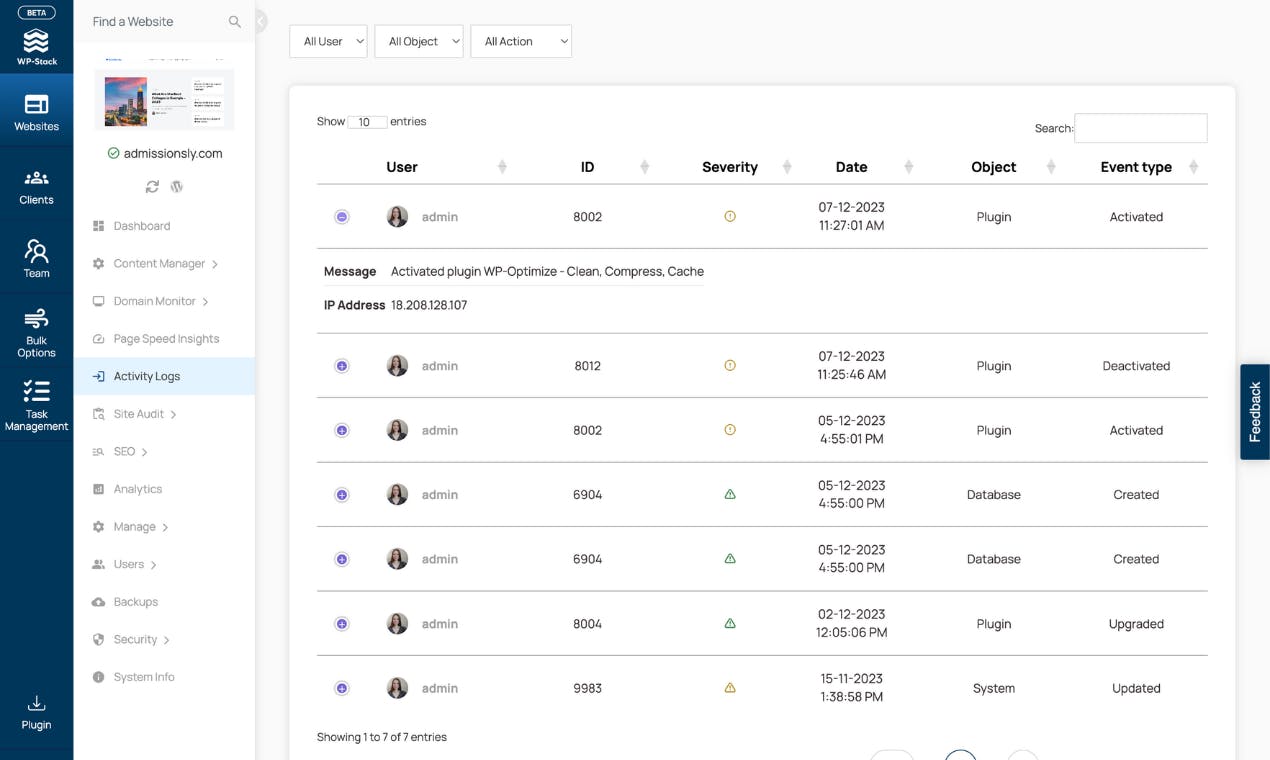This screenshot has height=760, width=1270.
Task: Click the severity icon for Deactivated plugin row
Action: [x=730, y=366]
